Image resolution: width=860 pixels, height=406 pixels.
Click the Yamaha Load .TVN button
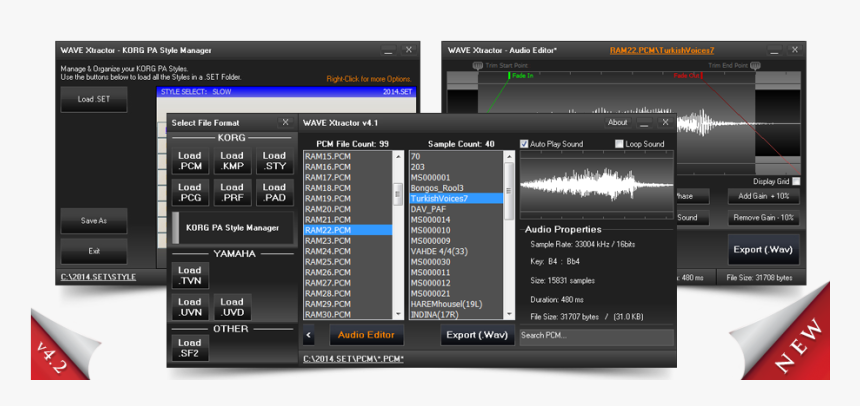[x=190, y=275]
